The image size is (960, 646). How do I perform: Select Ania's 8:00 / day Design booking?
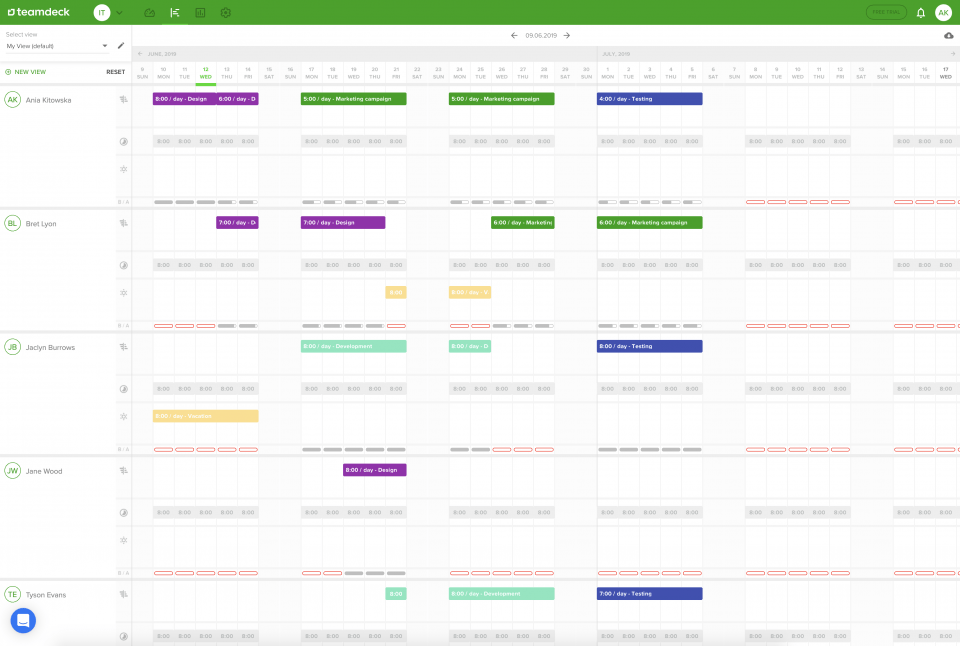pos(184,99)
